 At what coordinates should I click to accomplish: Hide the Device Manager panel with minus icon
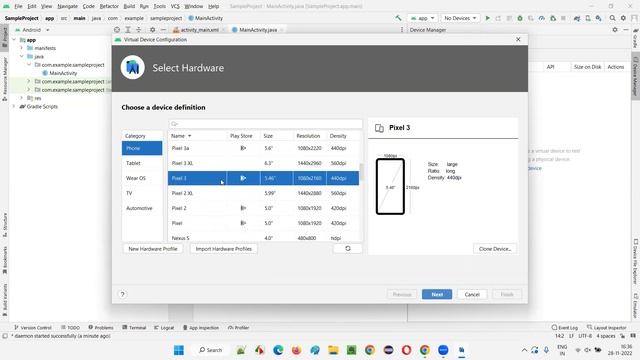(x=626, y=30)
